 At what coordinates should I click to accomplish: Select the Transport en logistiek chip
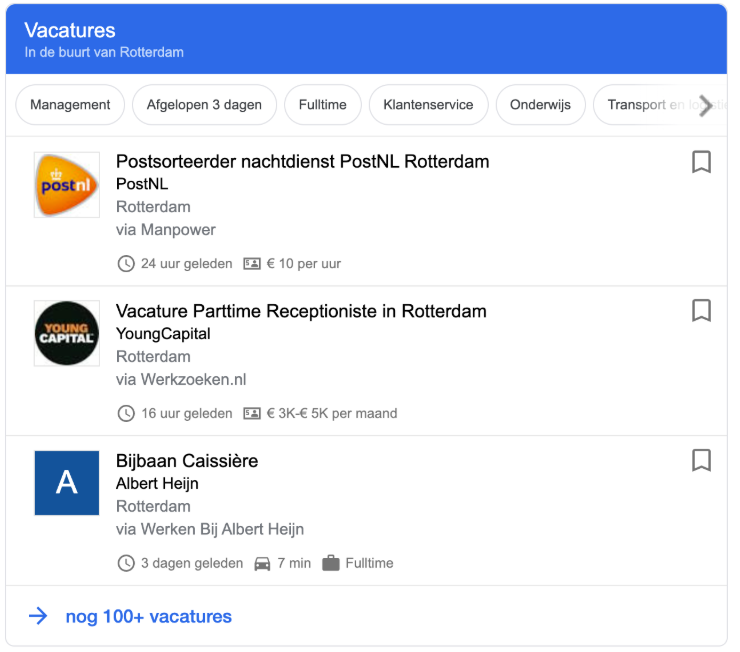[x=660, y=105]
